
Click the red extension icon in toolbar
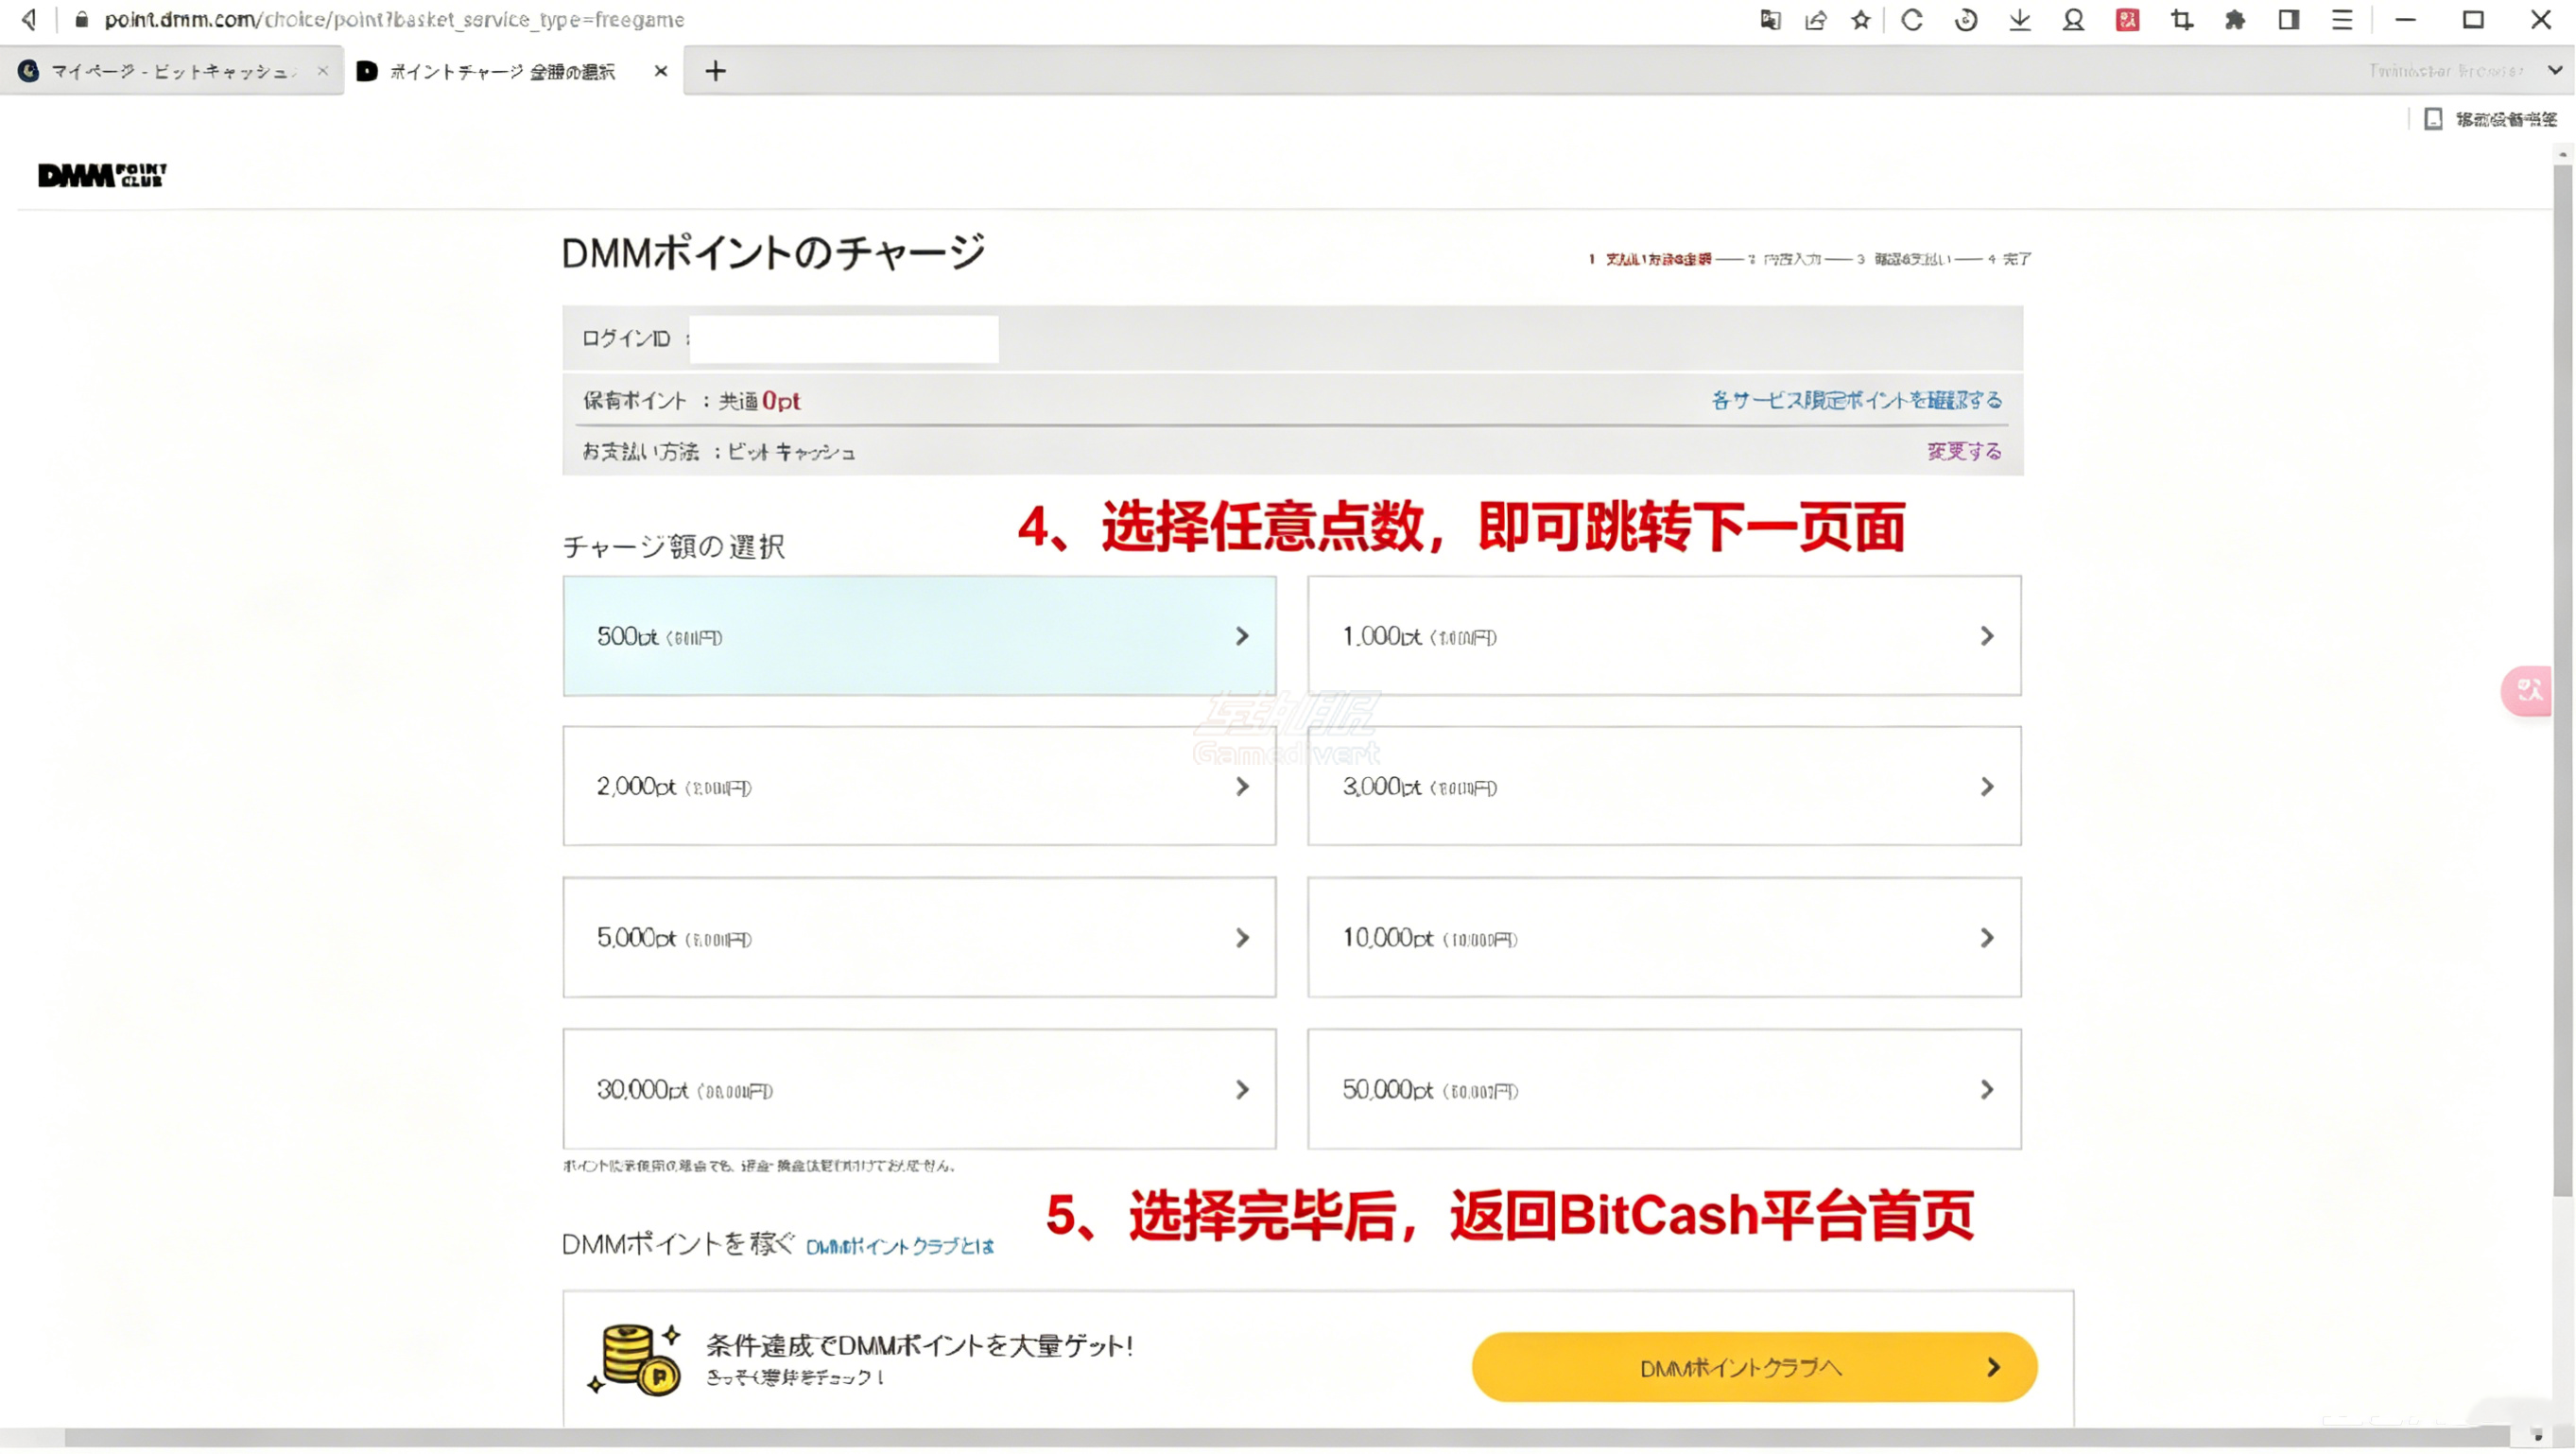[2128, 19]
